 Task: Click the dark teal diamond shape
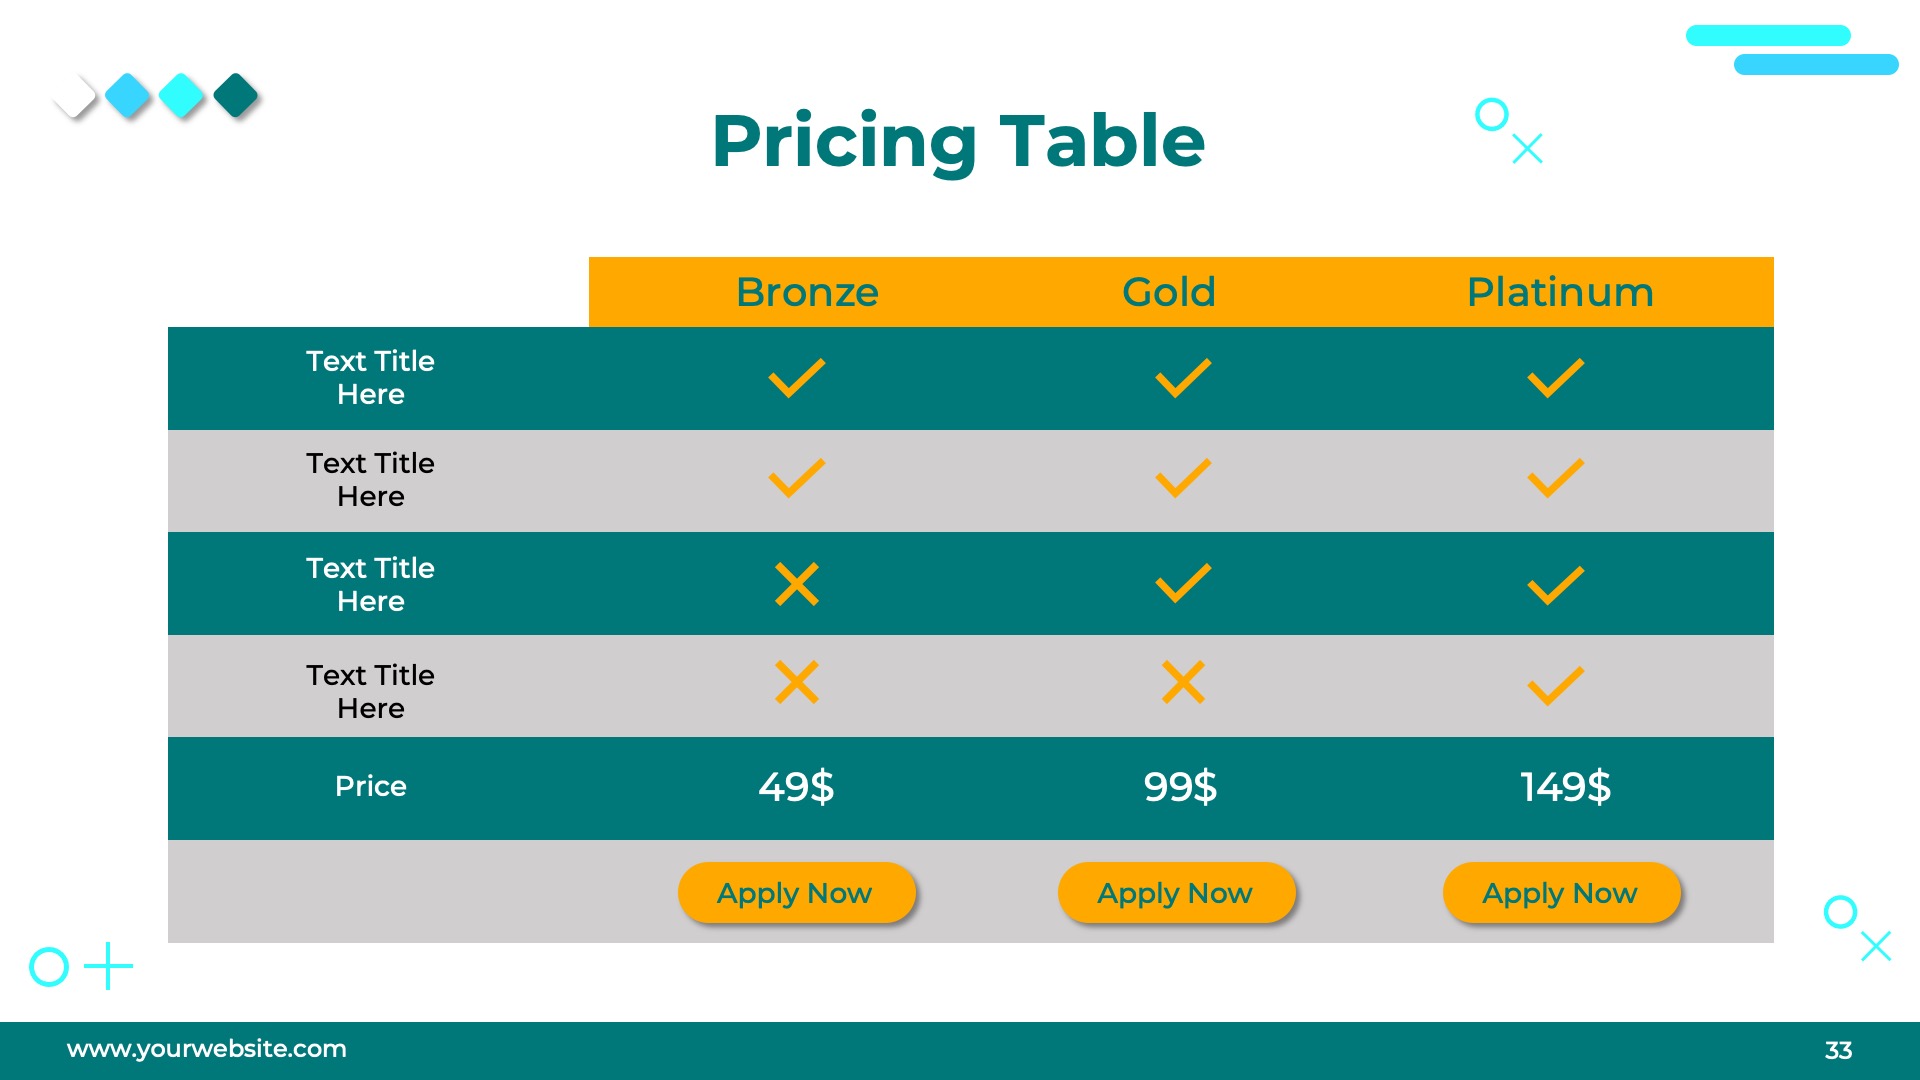236,96
